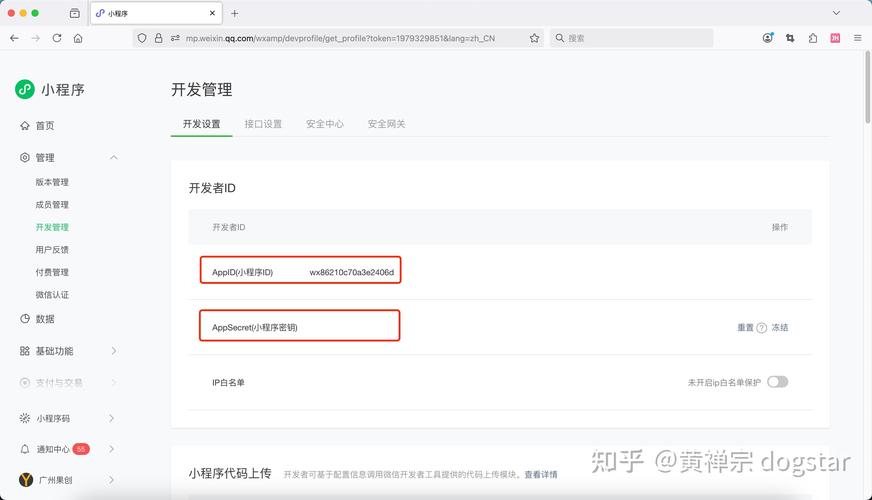This screenshot has height=500, width=872.
Task: Click the green 小程序 logo
Action: point(25,89)
